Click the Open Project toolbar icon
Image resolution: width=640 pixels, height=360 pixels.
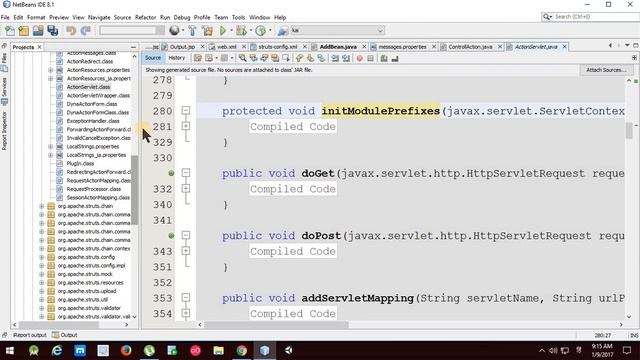(x=38, y=31)
